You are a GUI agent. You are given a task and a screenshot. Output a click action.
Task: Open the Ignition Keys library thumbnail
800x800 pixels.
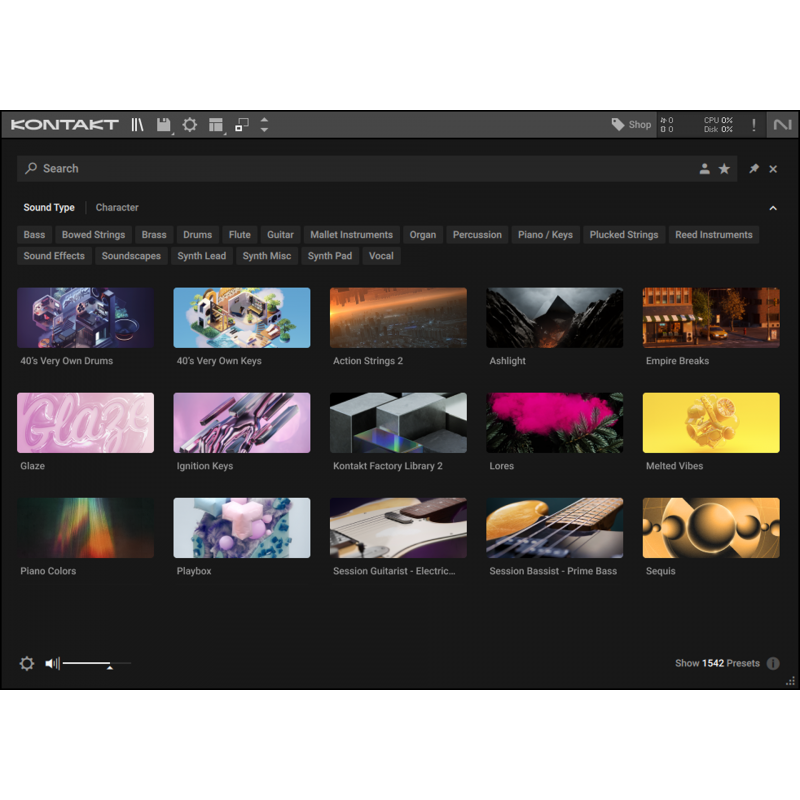(242, 423)
